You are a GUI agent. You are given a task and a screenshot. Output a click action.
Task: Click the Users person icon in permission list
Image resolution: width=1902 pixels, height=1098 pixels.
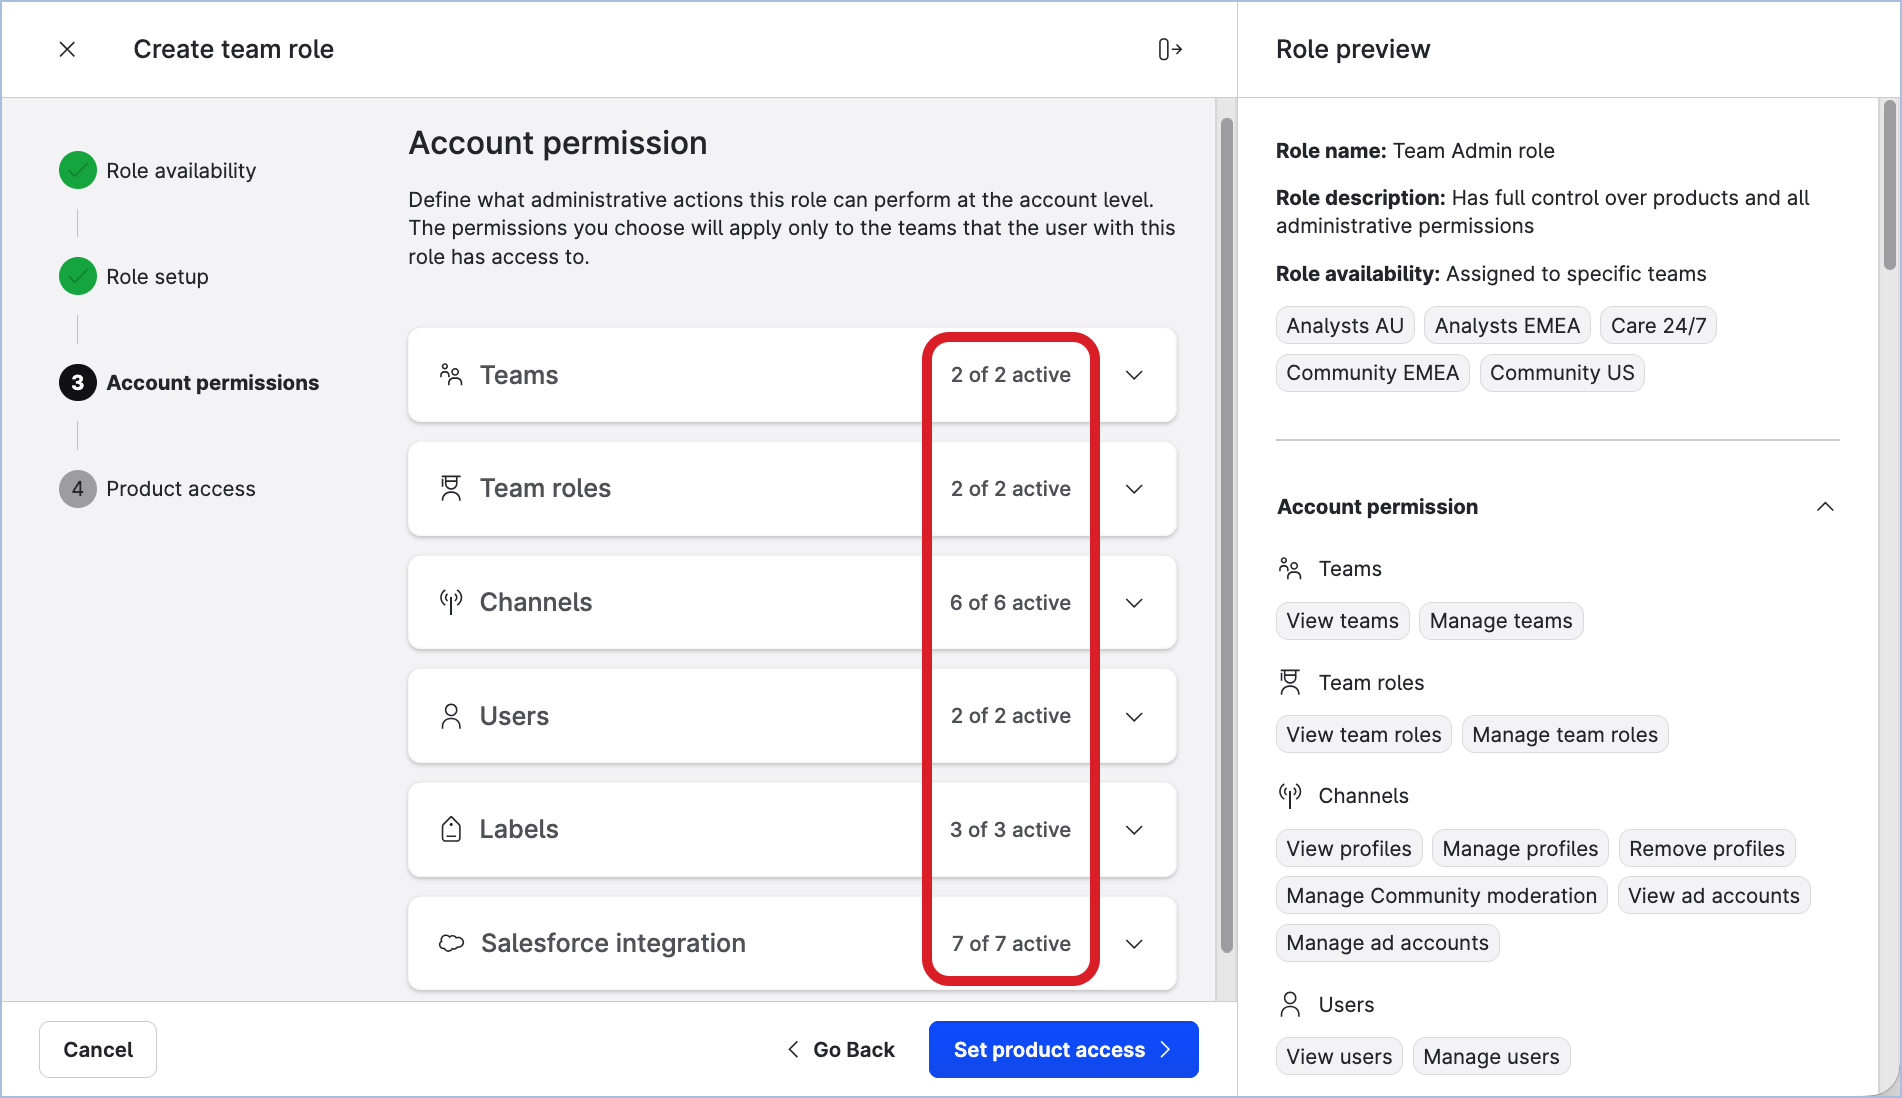[451, 716]
